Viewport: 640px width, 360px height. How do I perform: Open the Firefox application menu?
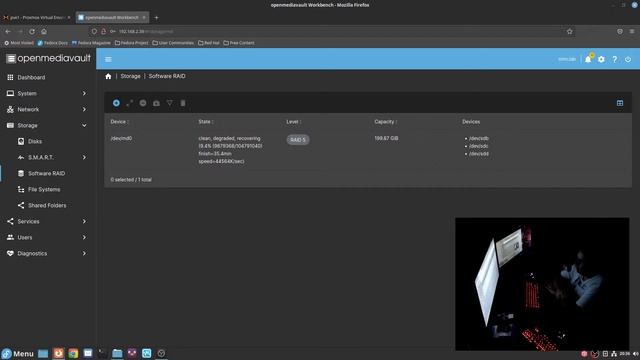tap(631, 31)
